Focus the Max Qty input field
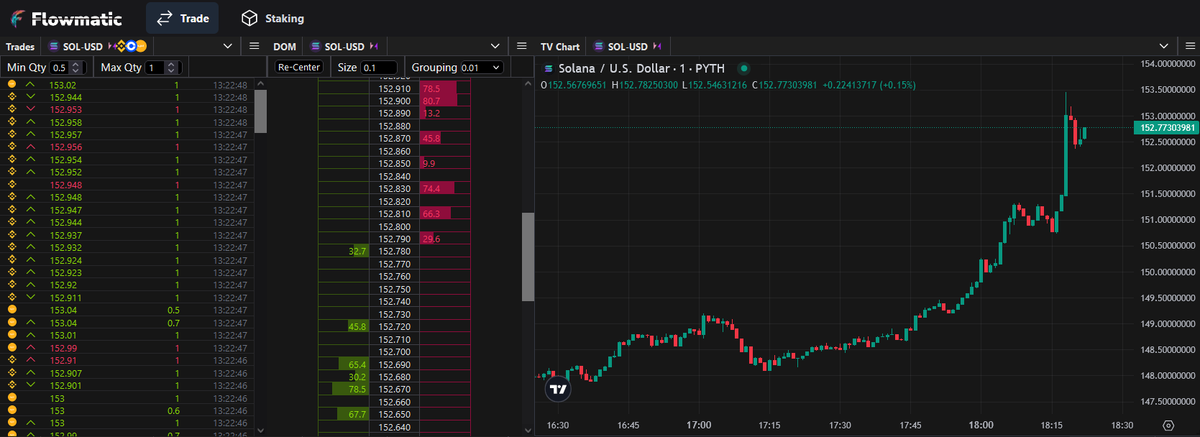 coord(161,67)
